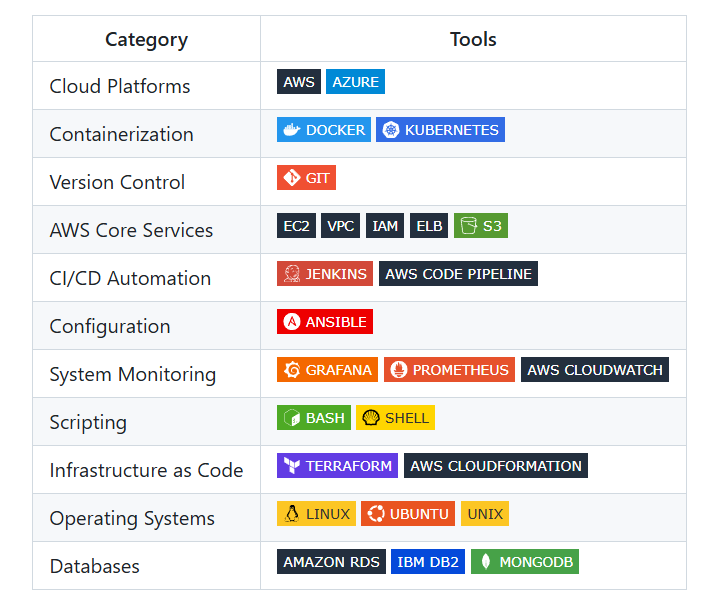This screenshot has width=717, height=604.
Task: Click the purple Terraform badge
Action: (337, 466)
